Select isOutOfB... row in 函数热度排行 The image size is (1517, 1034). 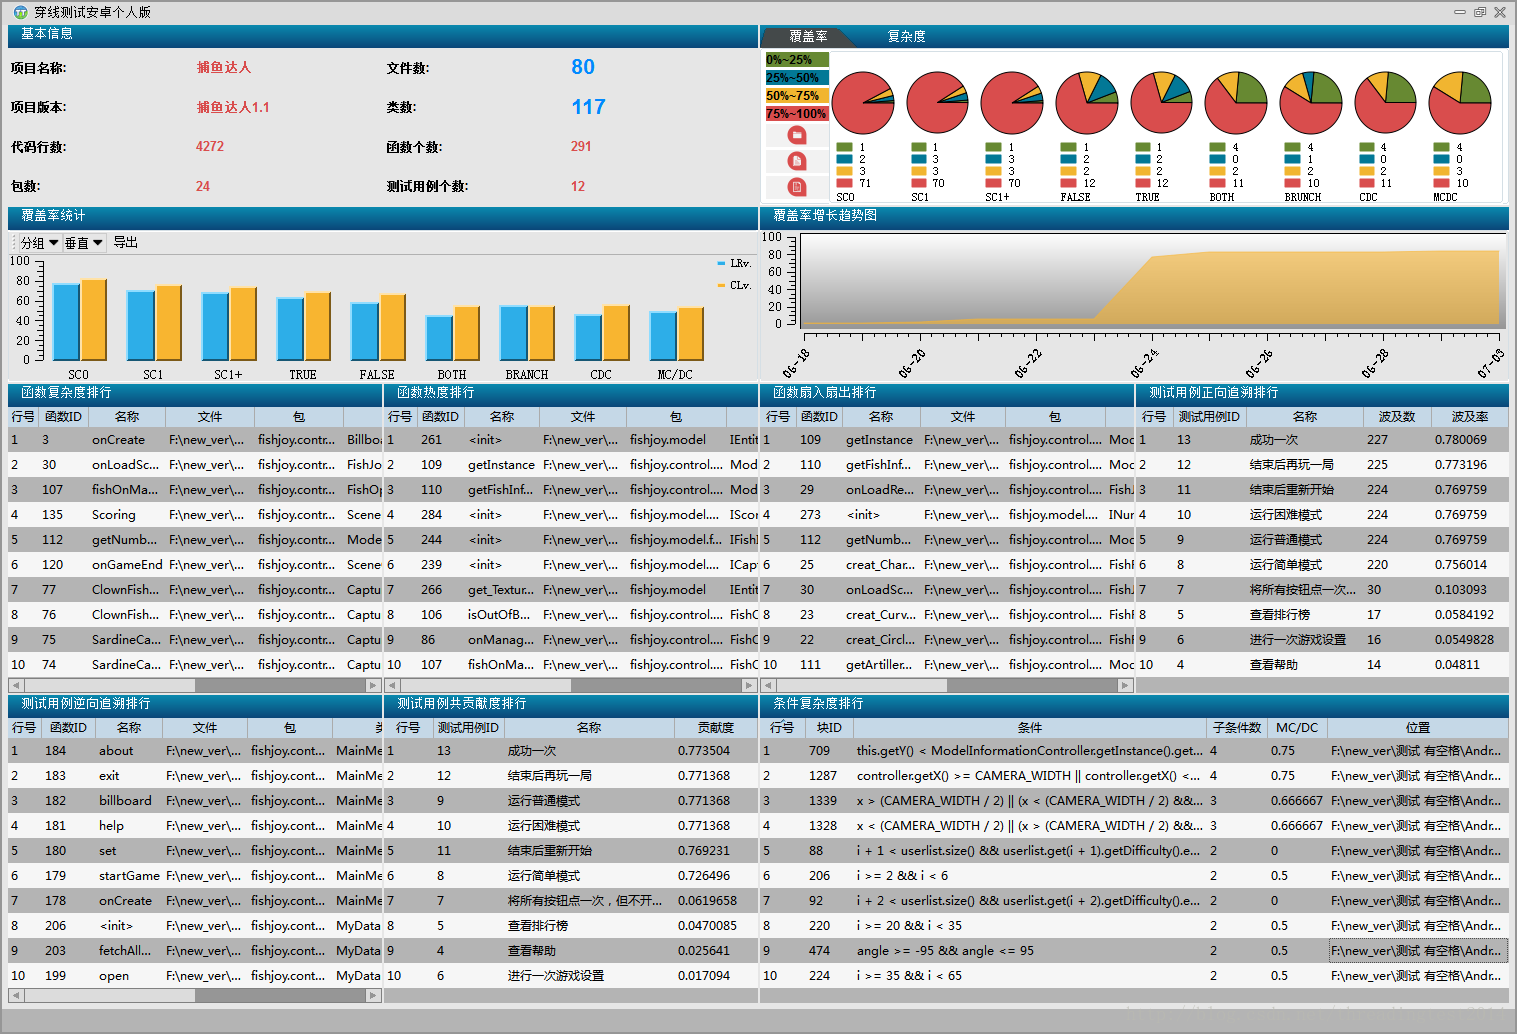pos(571,615)
